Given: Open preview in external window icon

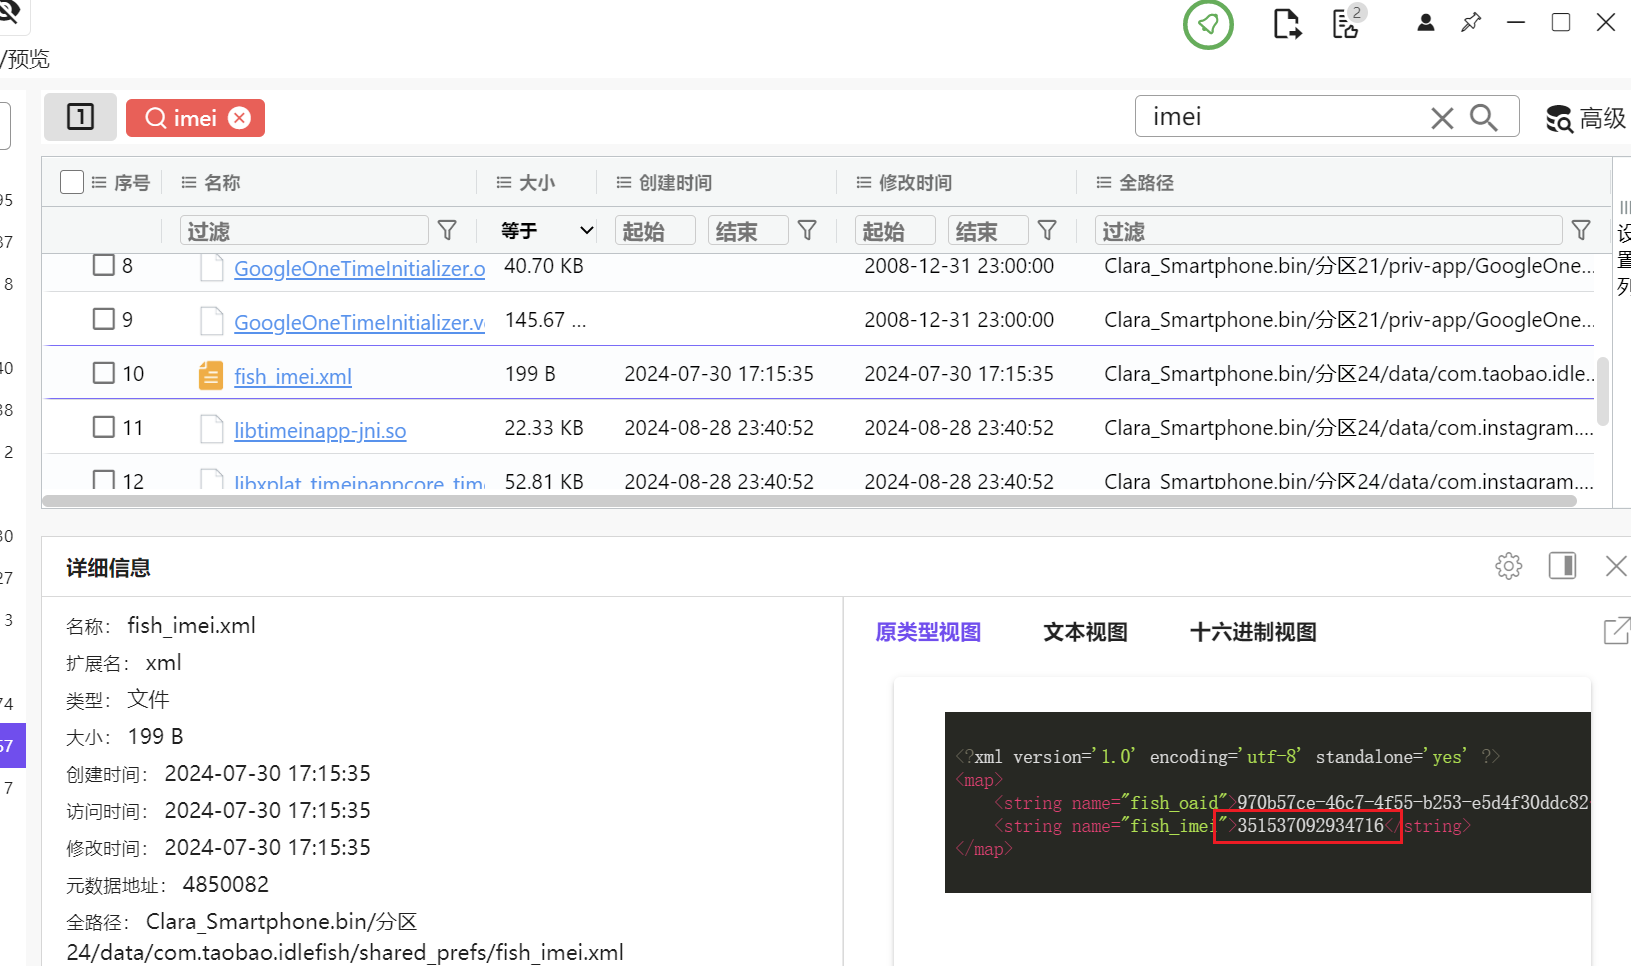Looking at the screenshot, I should pos(1616,631).
